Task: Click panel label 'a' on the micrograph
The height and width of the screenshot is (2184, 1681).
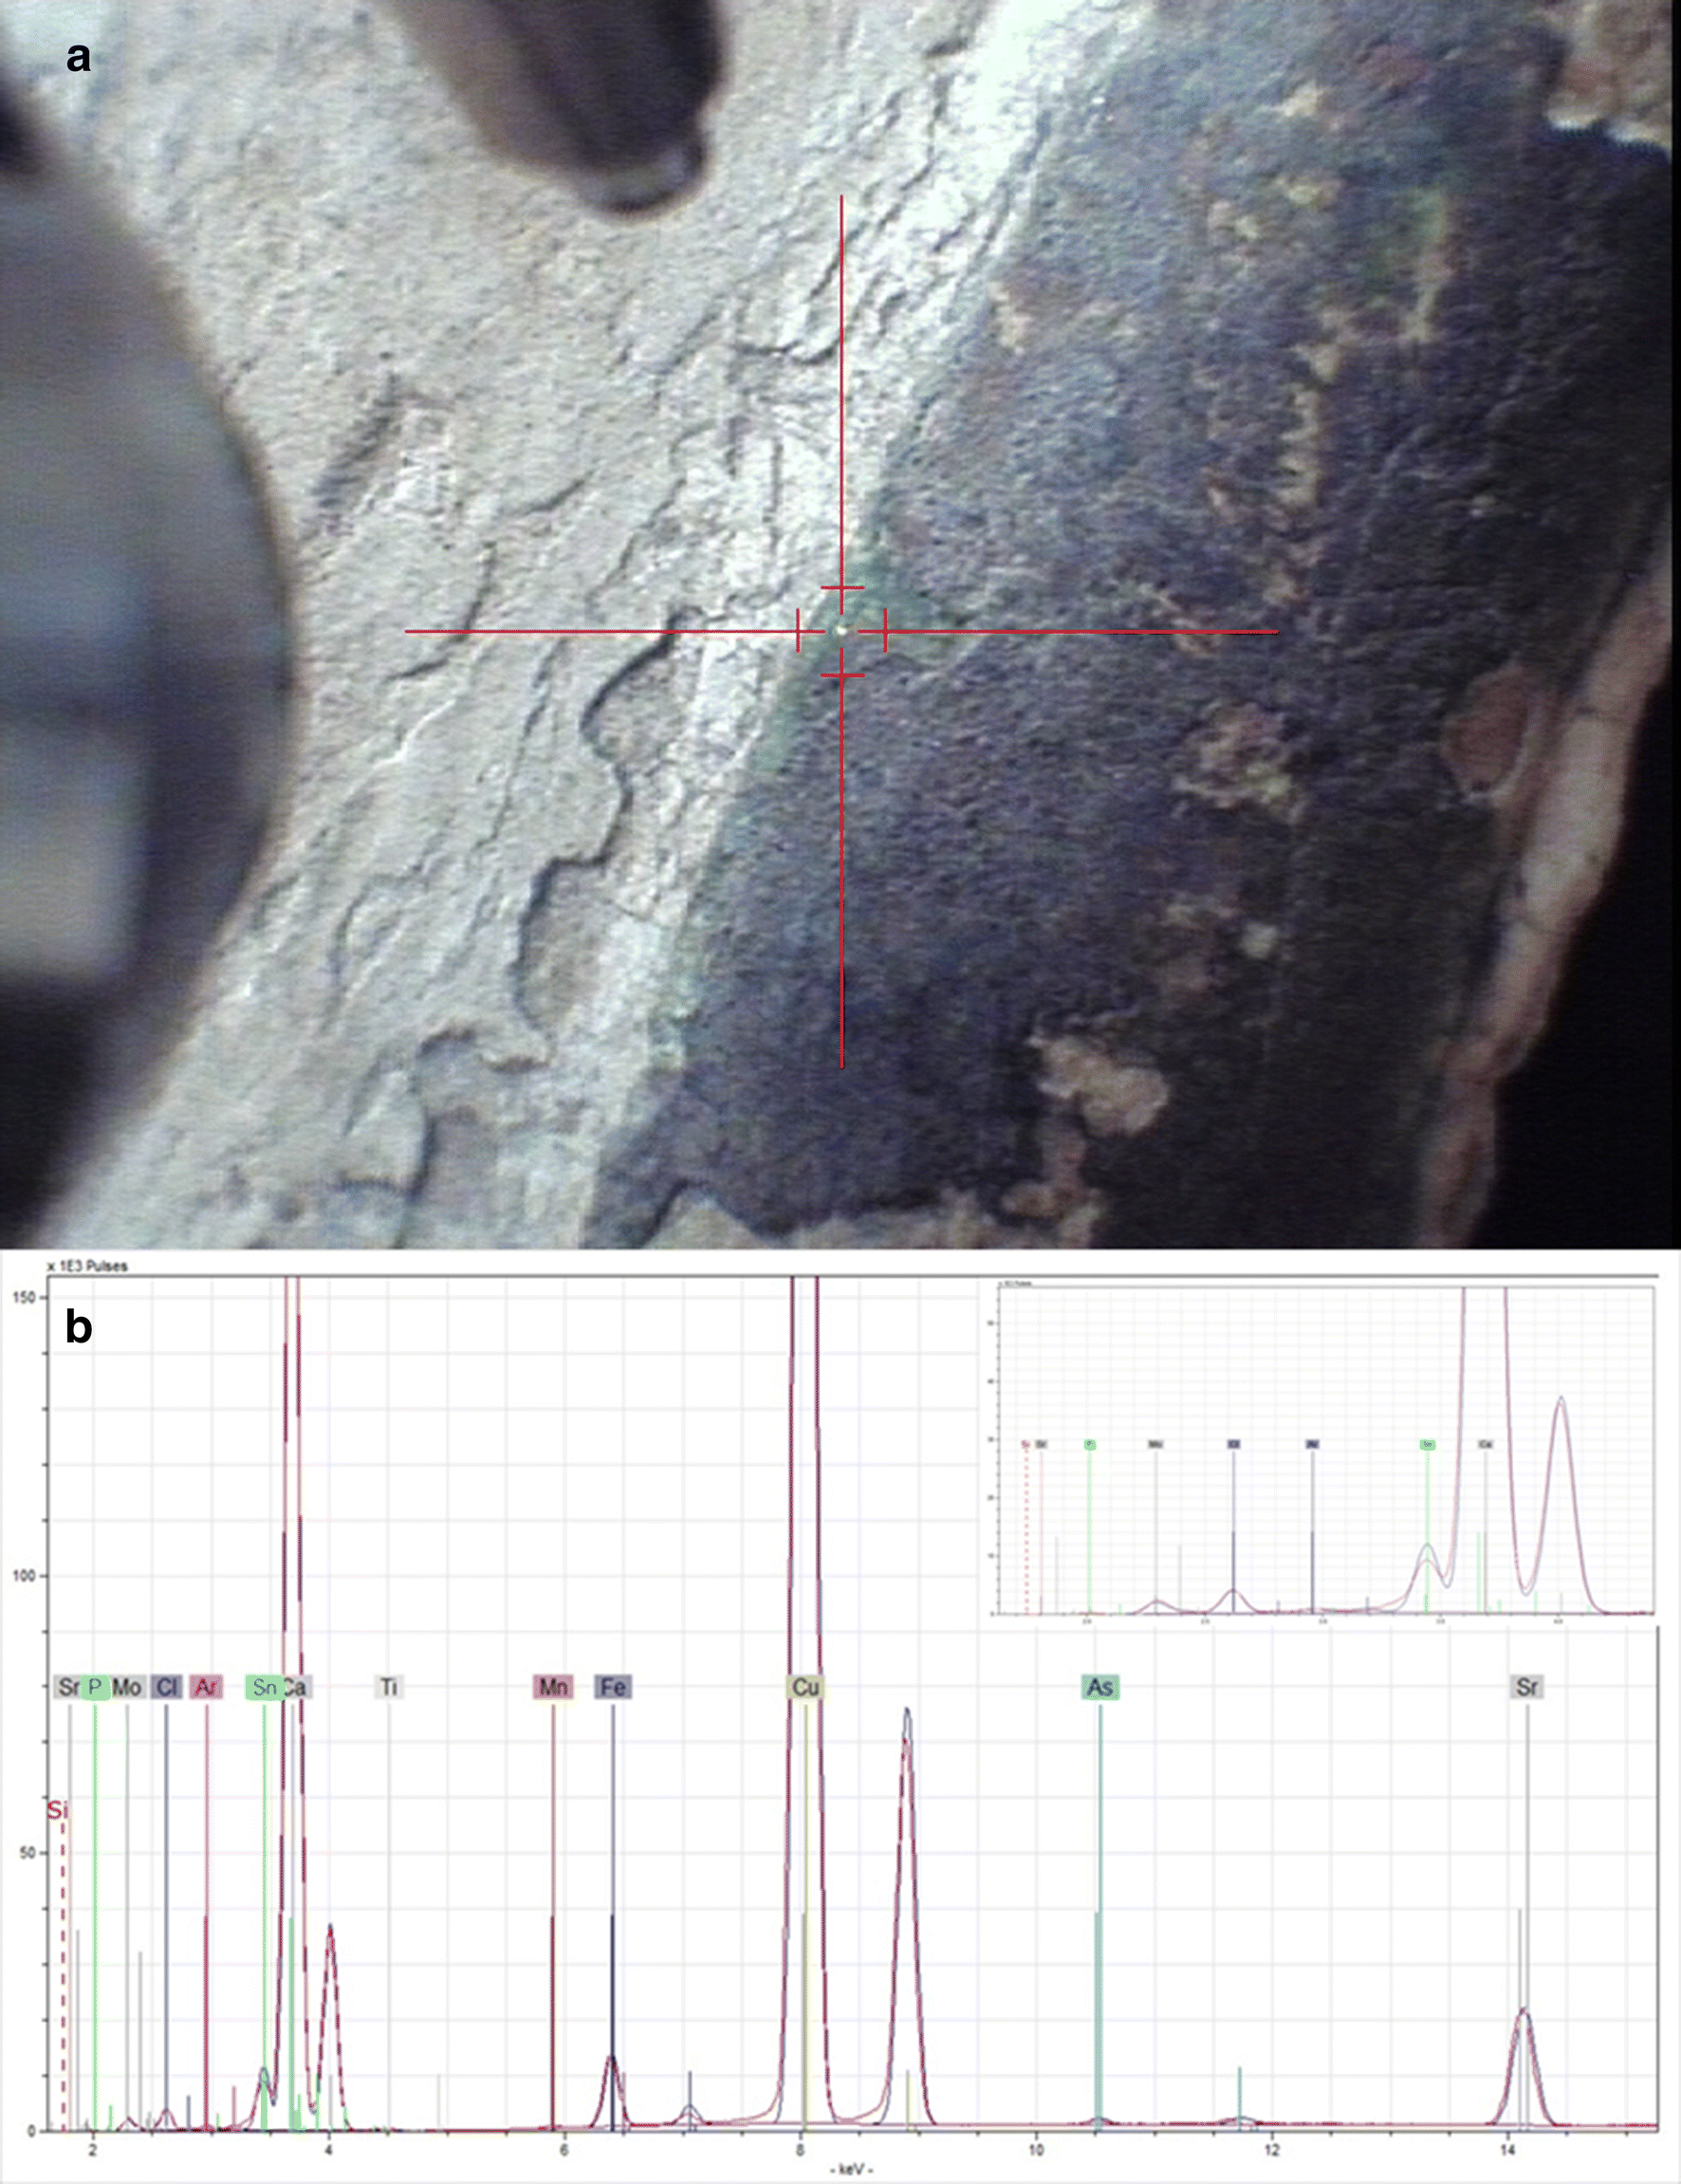Action: [78, 57]
